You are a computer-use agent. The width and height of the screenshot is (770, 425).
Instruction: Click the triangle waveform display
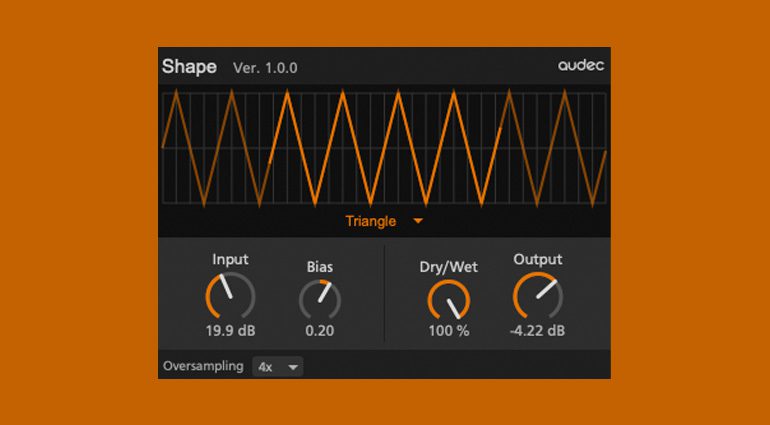click(x=384, y=148)
